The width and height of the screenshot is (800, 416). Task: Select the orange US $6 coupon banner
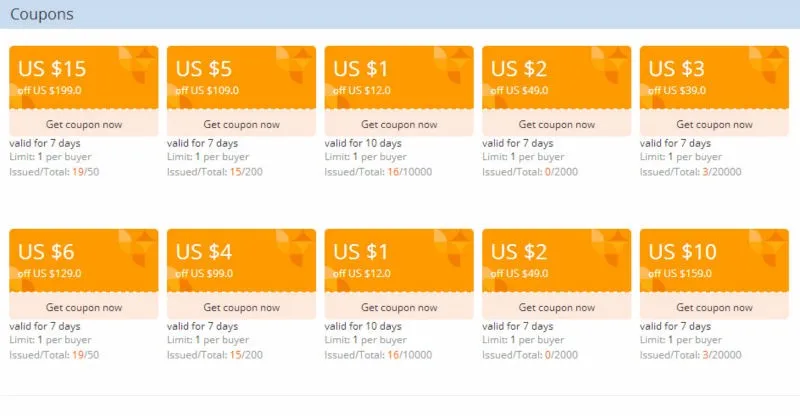tap(84, 260)
